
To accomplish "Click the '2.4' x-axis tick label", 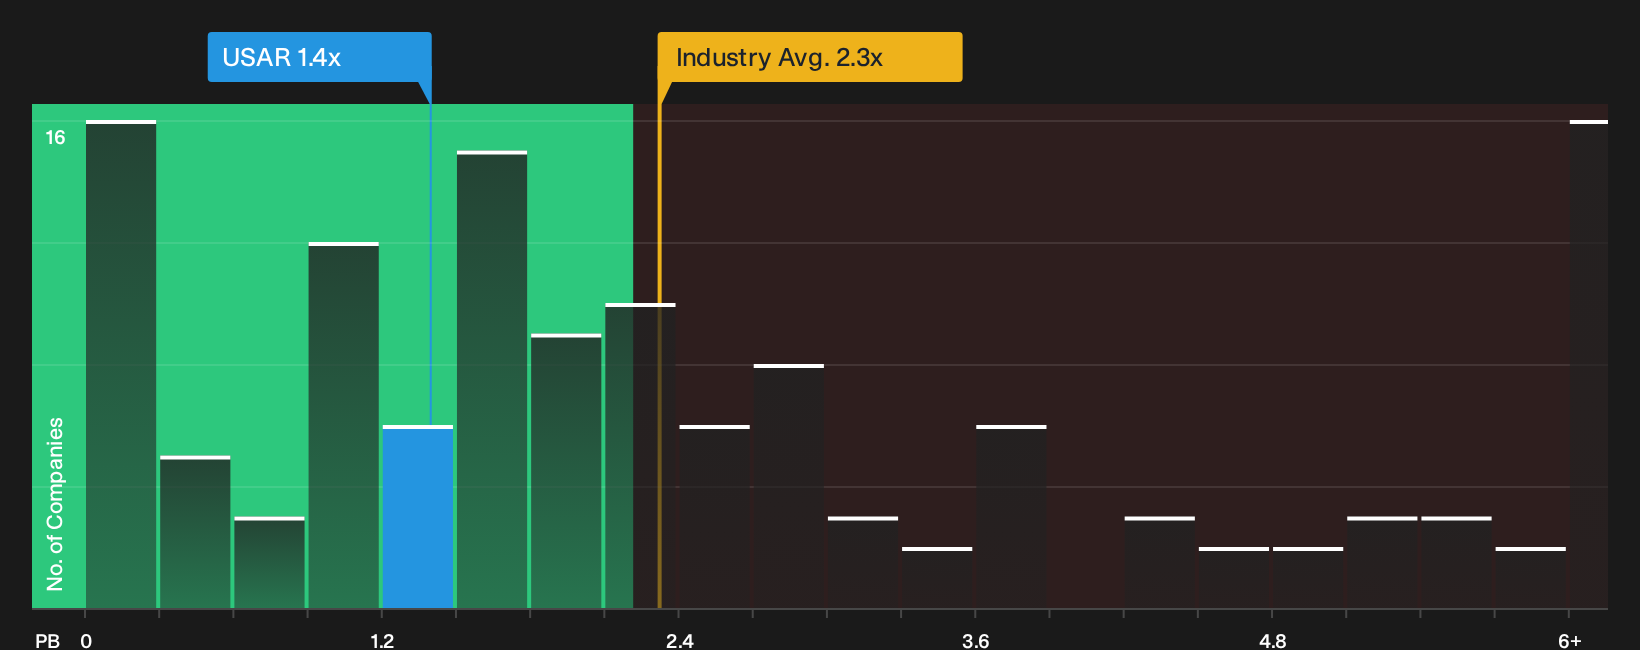I will [x=680, y=641].
